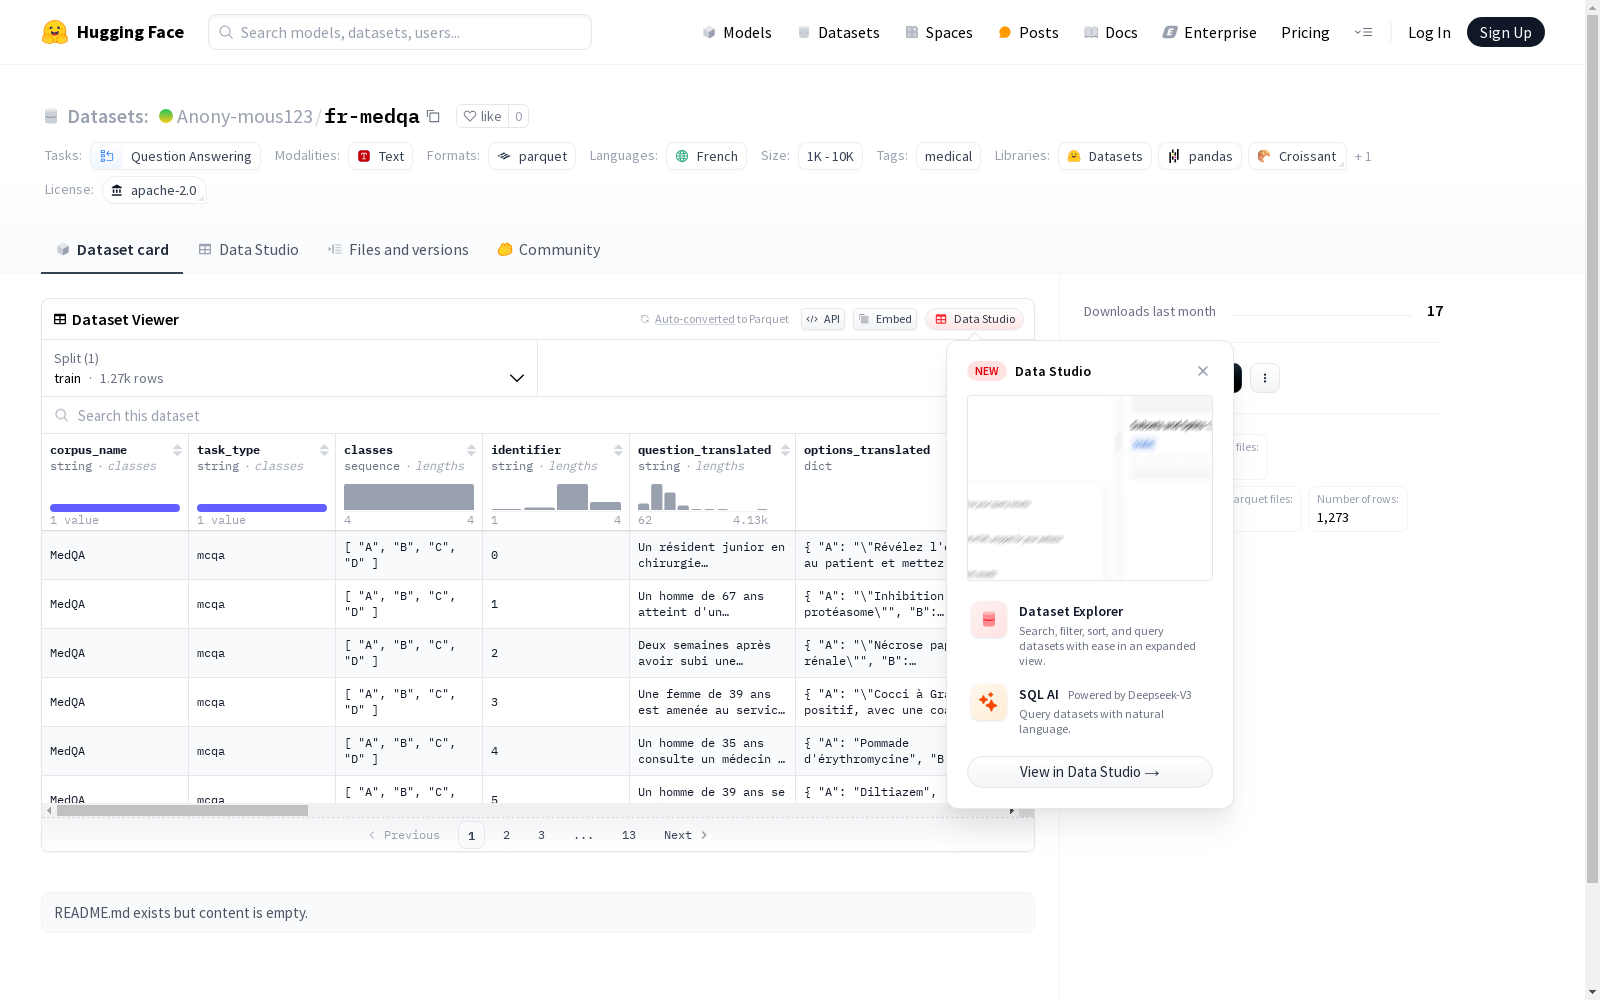Click the Embed button
This screenshot has width=1600, height=1000.
point(885,319)
